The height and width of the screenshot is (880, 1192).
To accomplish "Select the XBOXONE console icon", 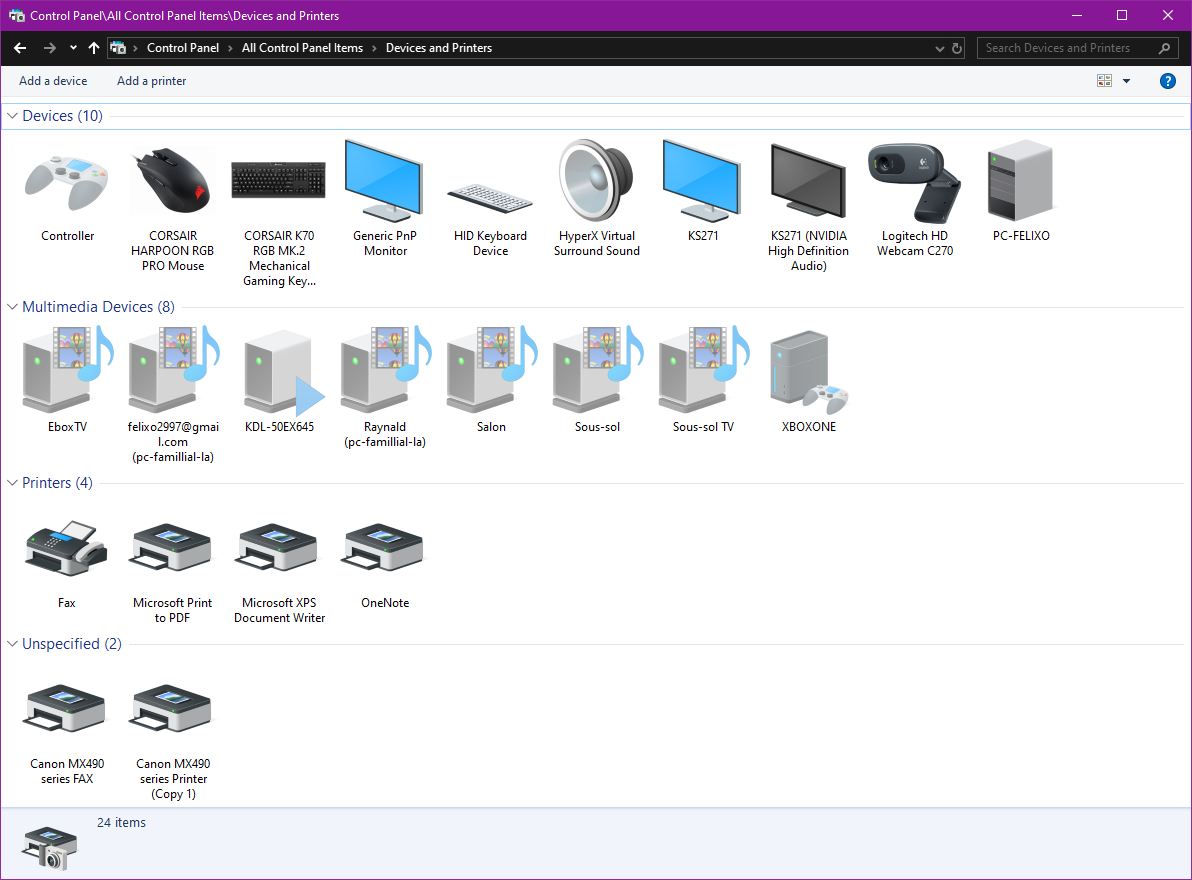I will pyautogui.click(x=809, y=372).
